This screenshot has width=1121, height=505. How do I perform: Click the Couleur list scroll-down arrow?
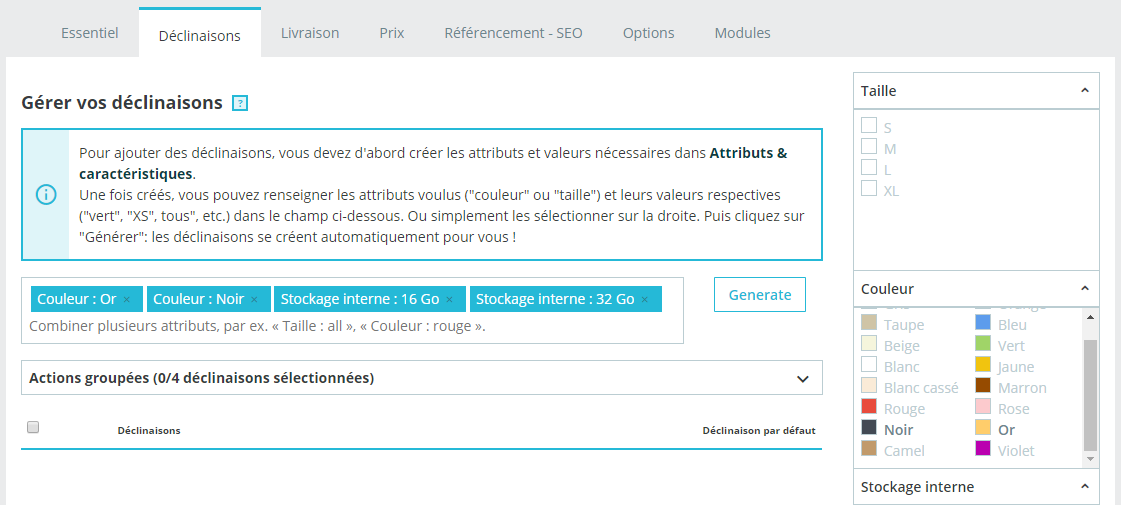(x=1090, y=459)
